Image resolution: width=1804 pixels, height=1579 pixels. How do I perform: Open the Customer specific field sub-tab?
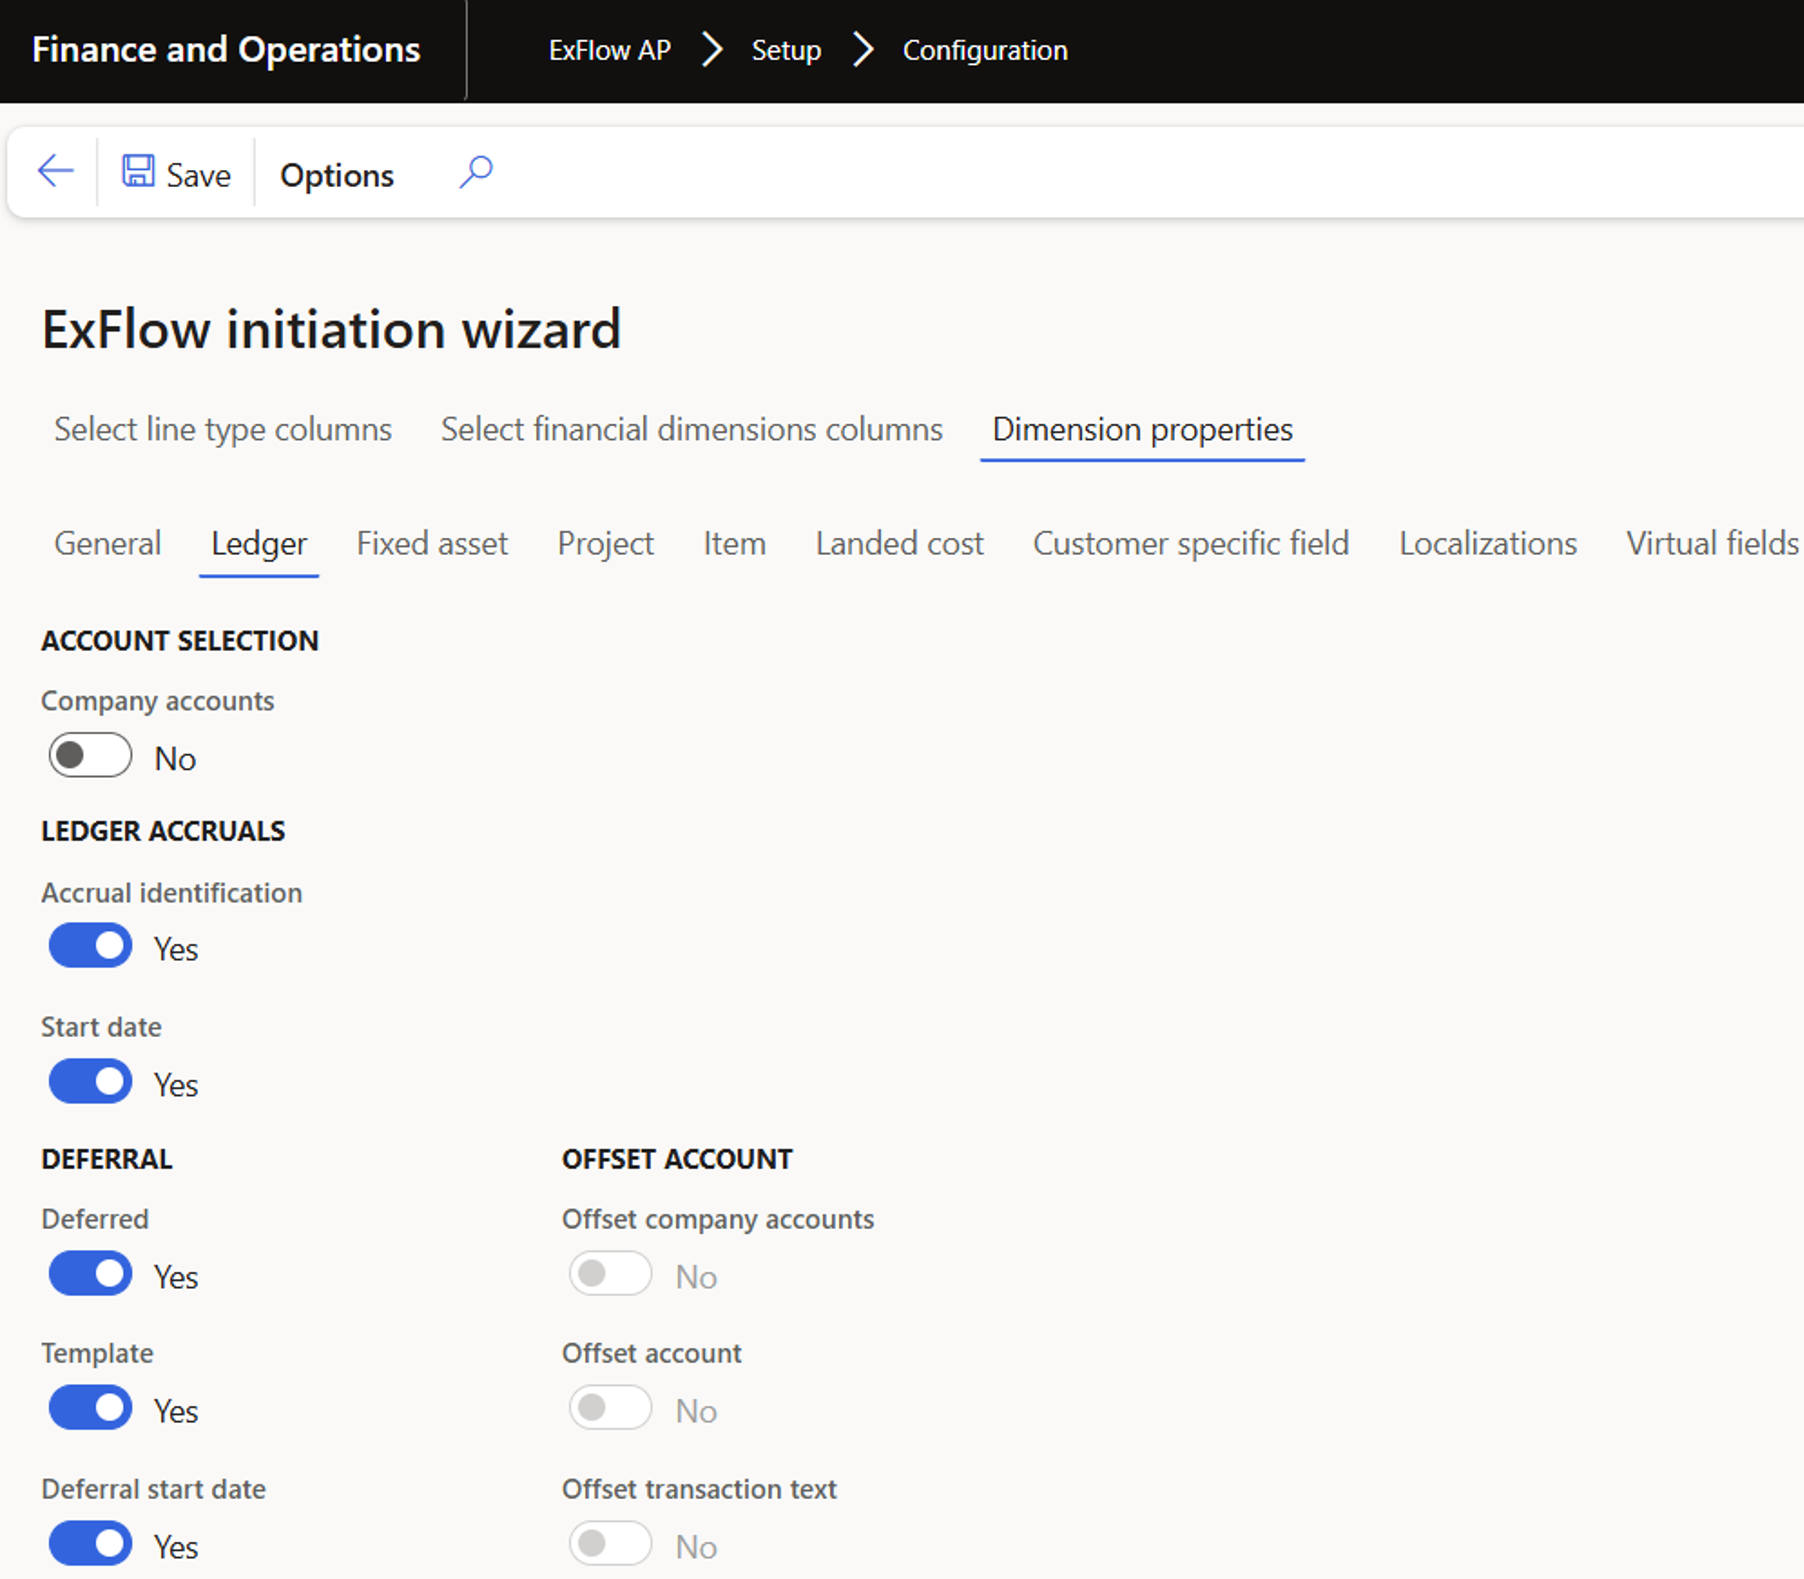pos(1191,543)
